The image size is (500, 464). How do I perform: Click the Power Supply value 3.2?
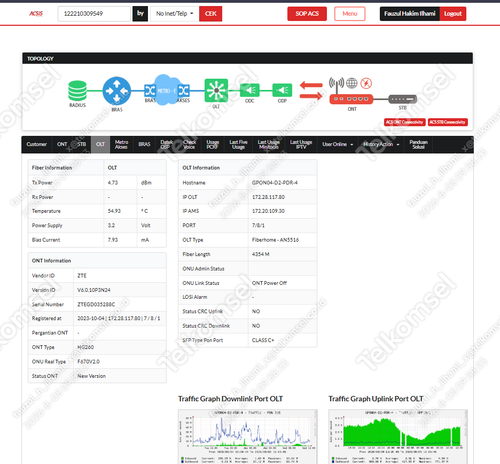(111, 225)
